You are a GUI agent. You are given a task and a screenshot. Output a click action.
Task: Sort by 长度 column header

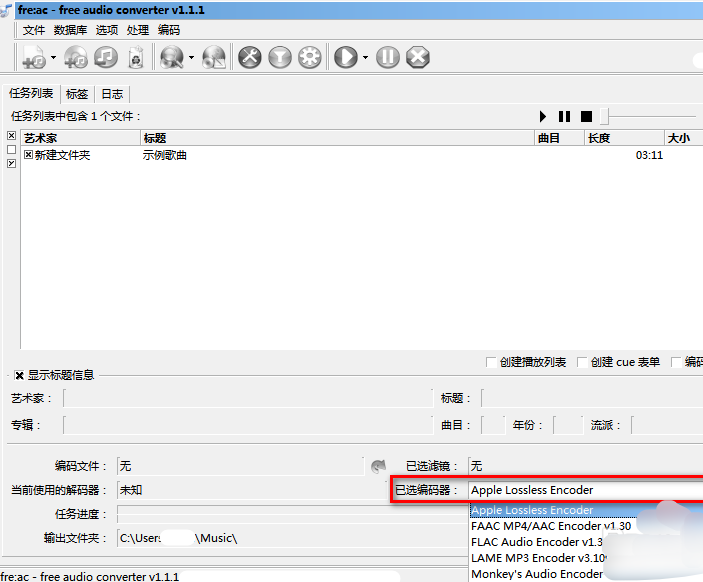tap(625, 138)
